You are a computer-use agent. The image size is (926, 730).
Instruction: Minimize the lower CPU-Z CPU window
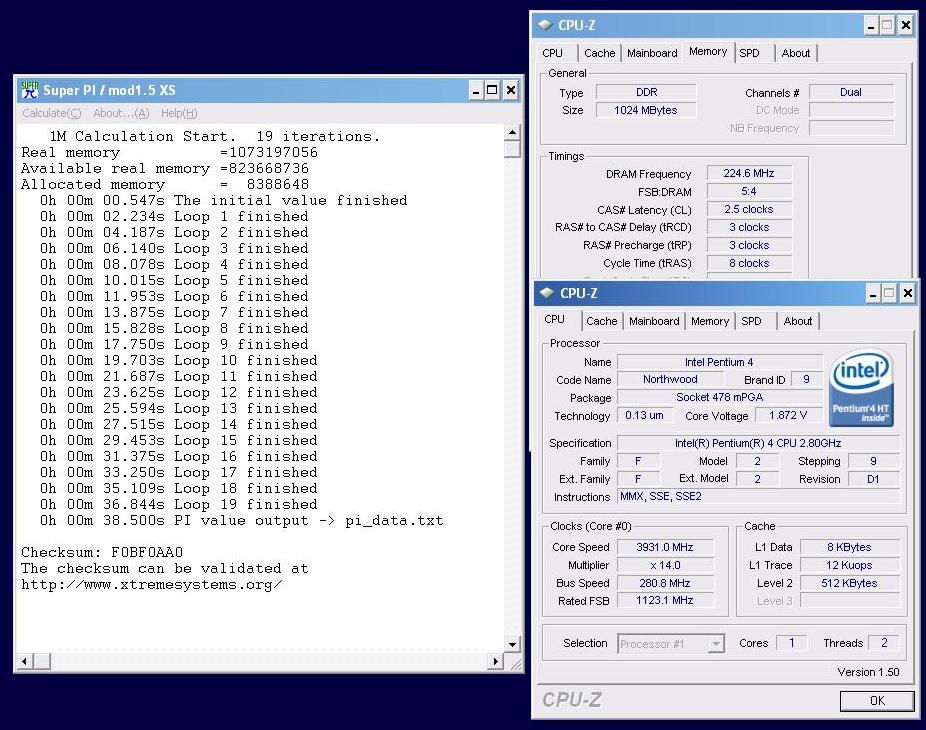click(x=873, y=293)
